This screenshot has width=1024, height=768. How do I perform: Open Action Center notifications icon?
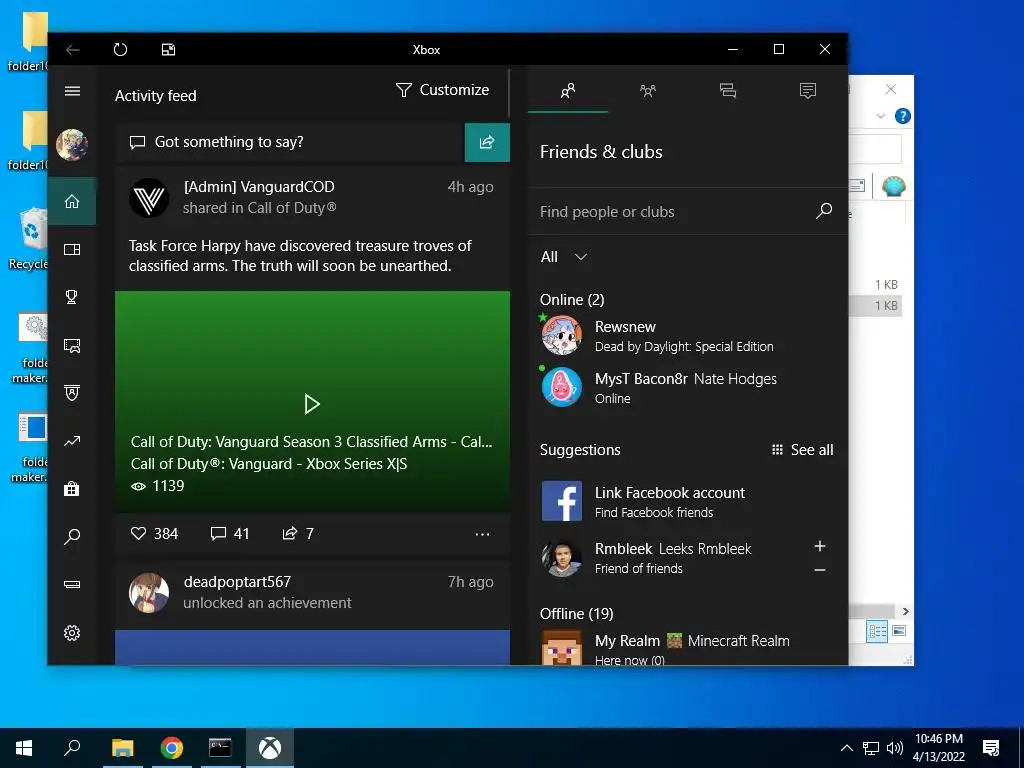pyautogui.click(x=991, y=748)
